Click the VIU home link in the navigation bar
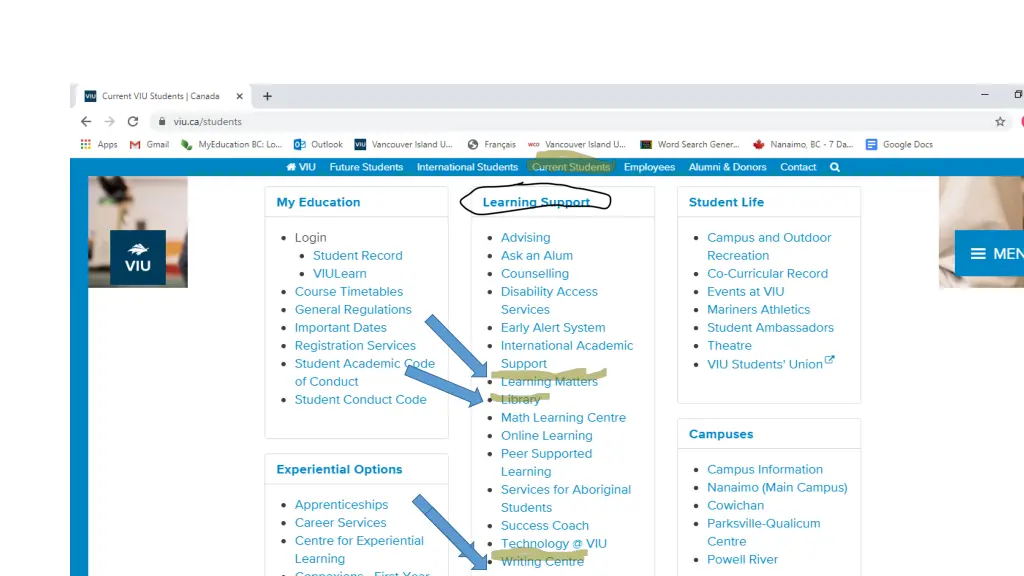 click(x=300, y=167)
